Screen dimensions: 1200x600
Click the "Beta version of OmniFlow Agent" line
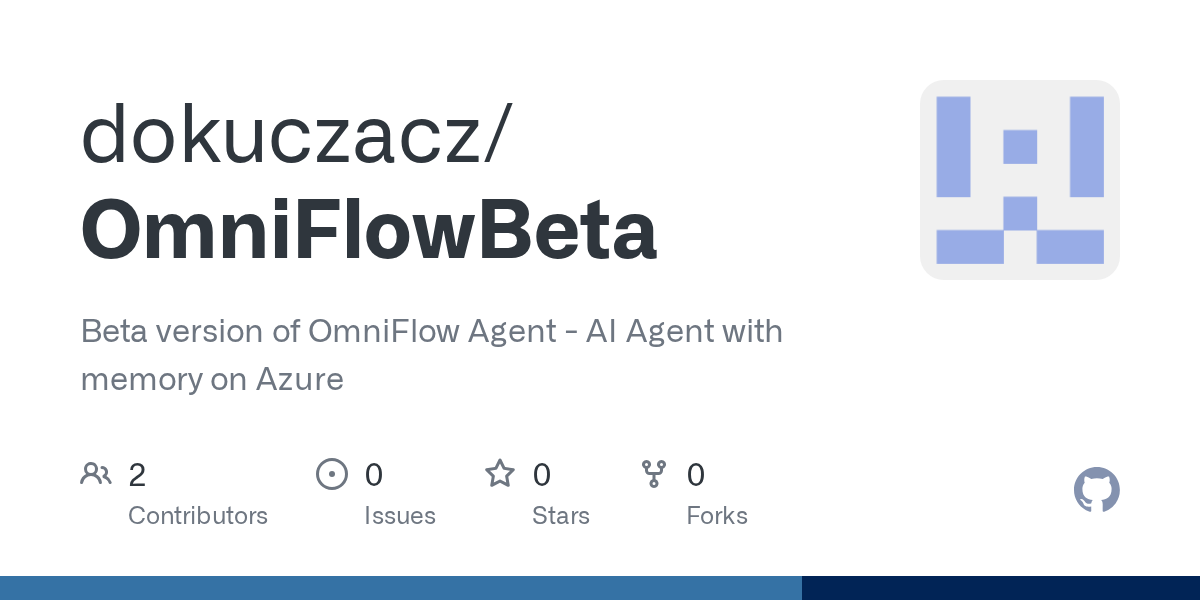coord(431,331)
